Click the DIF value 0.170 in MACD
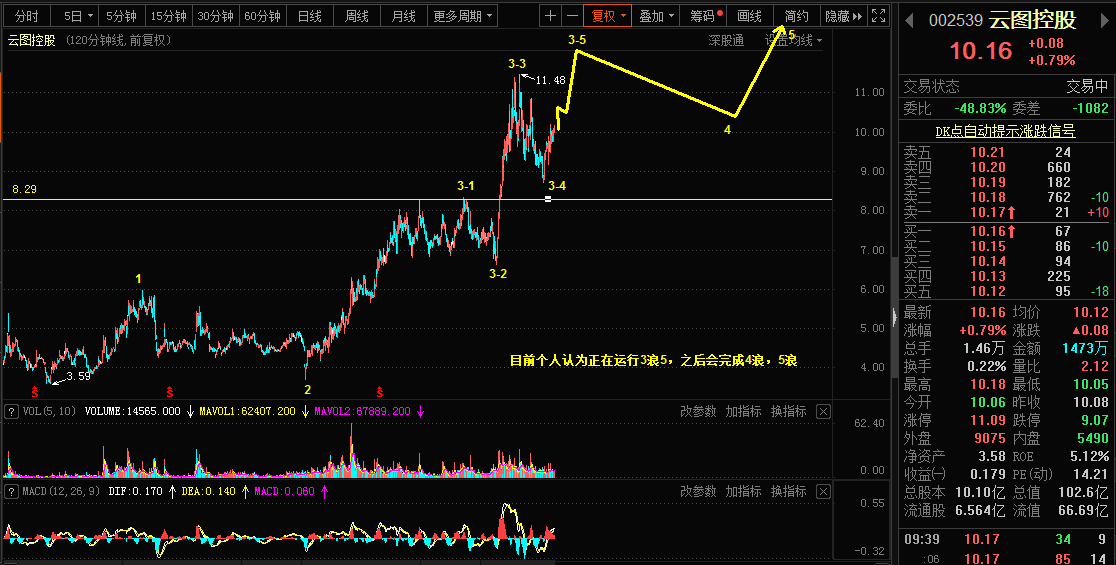The image size is (1116, 565). [147, 491]
